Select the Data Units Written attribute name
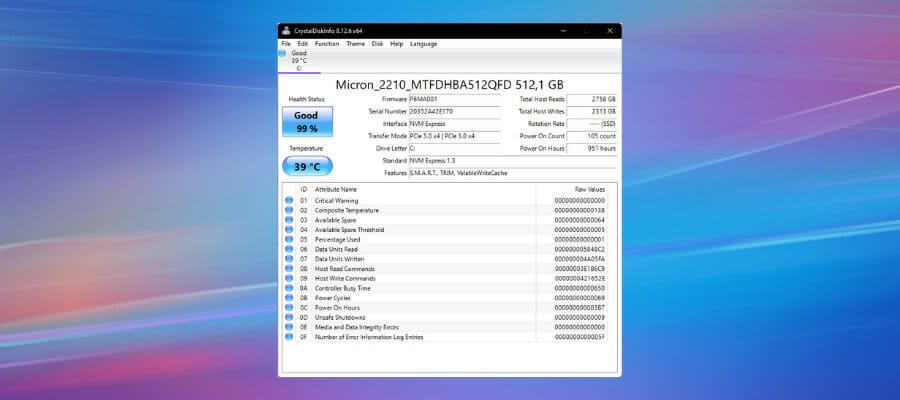 coord(339,259)
